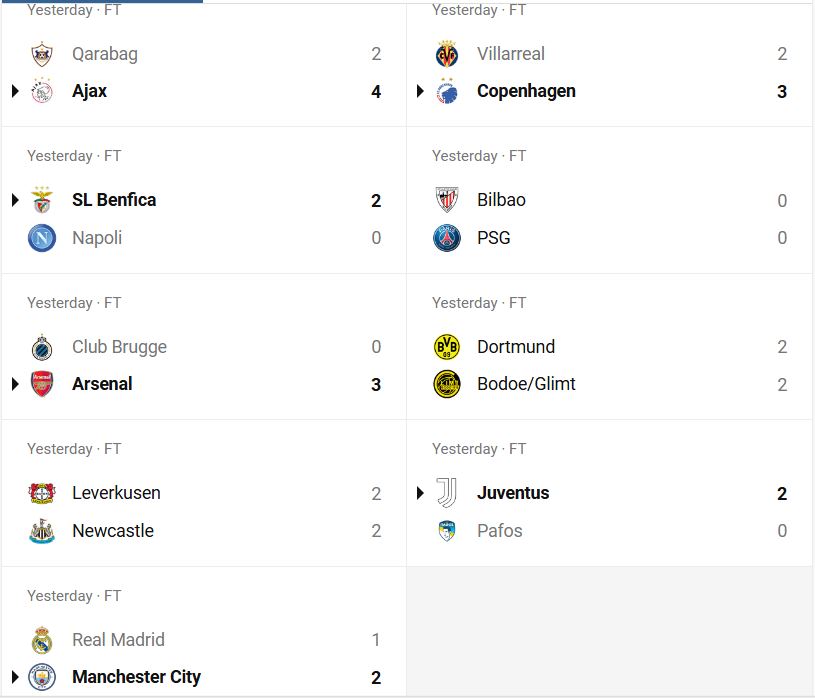Image resolution: width=815 pixels, height=698 pixels.
Task: Click the Napoli blue N logo
Action: (42, 238)
